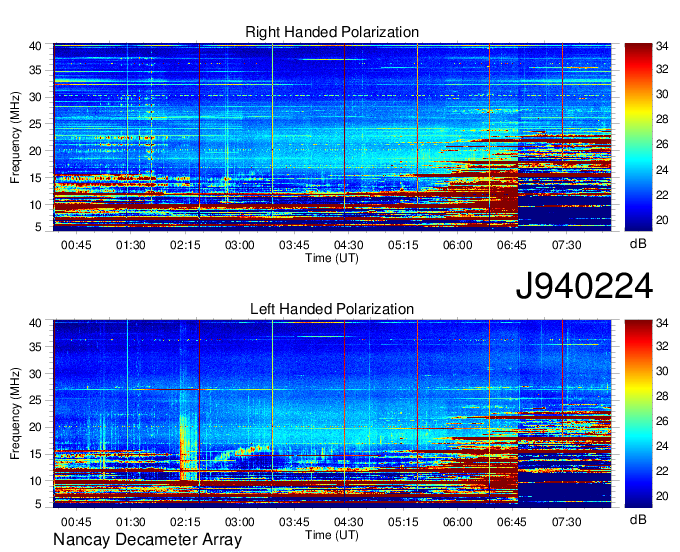Click the 5 MHz tick label of left-handed plot
Image resolution: width=680 pixels, height=552 pixels.
[38, 504]
